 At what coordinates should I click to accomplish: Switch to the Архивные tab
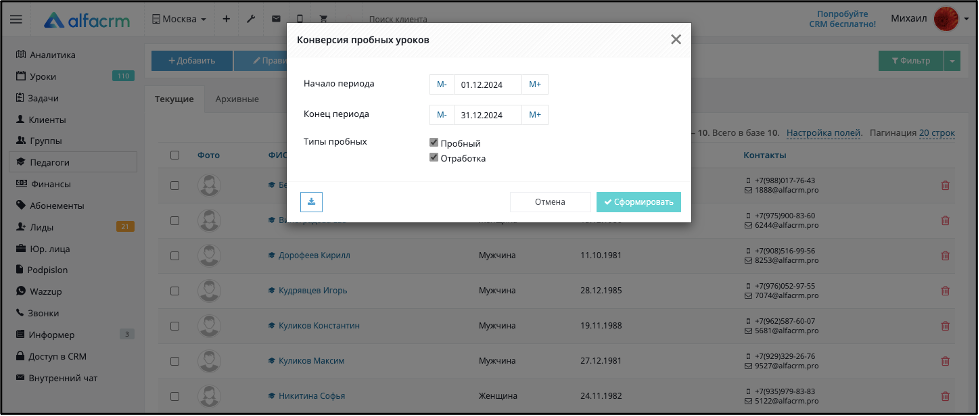tap(237, 99)
